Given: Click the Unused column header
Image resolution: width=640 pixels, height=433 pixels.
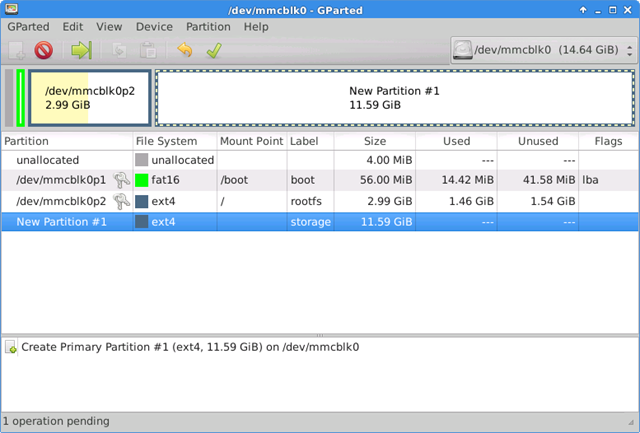Looking at the screenshot, I should coord(538,141).
